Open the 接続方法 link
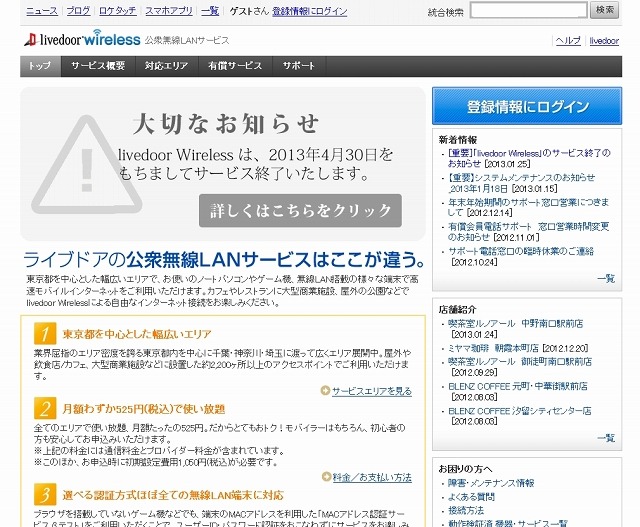This screenshot has width=640, height=527. point(466,510)
